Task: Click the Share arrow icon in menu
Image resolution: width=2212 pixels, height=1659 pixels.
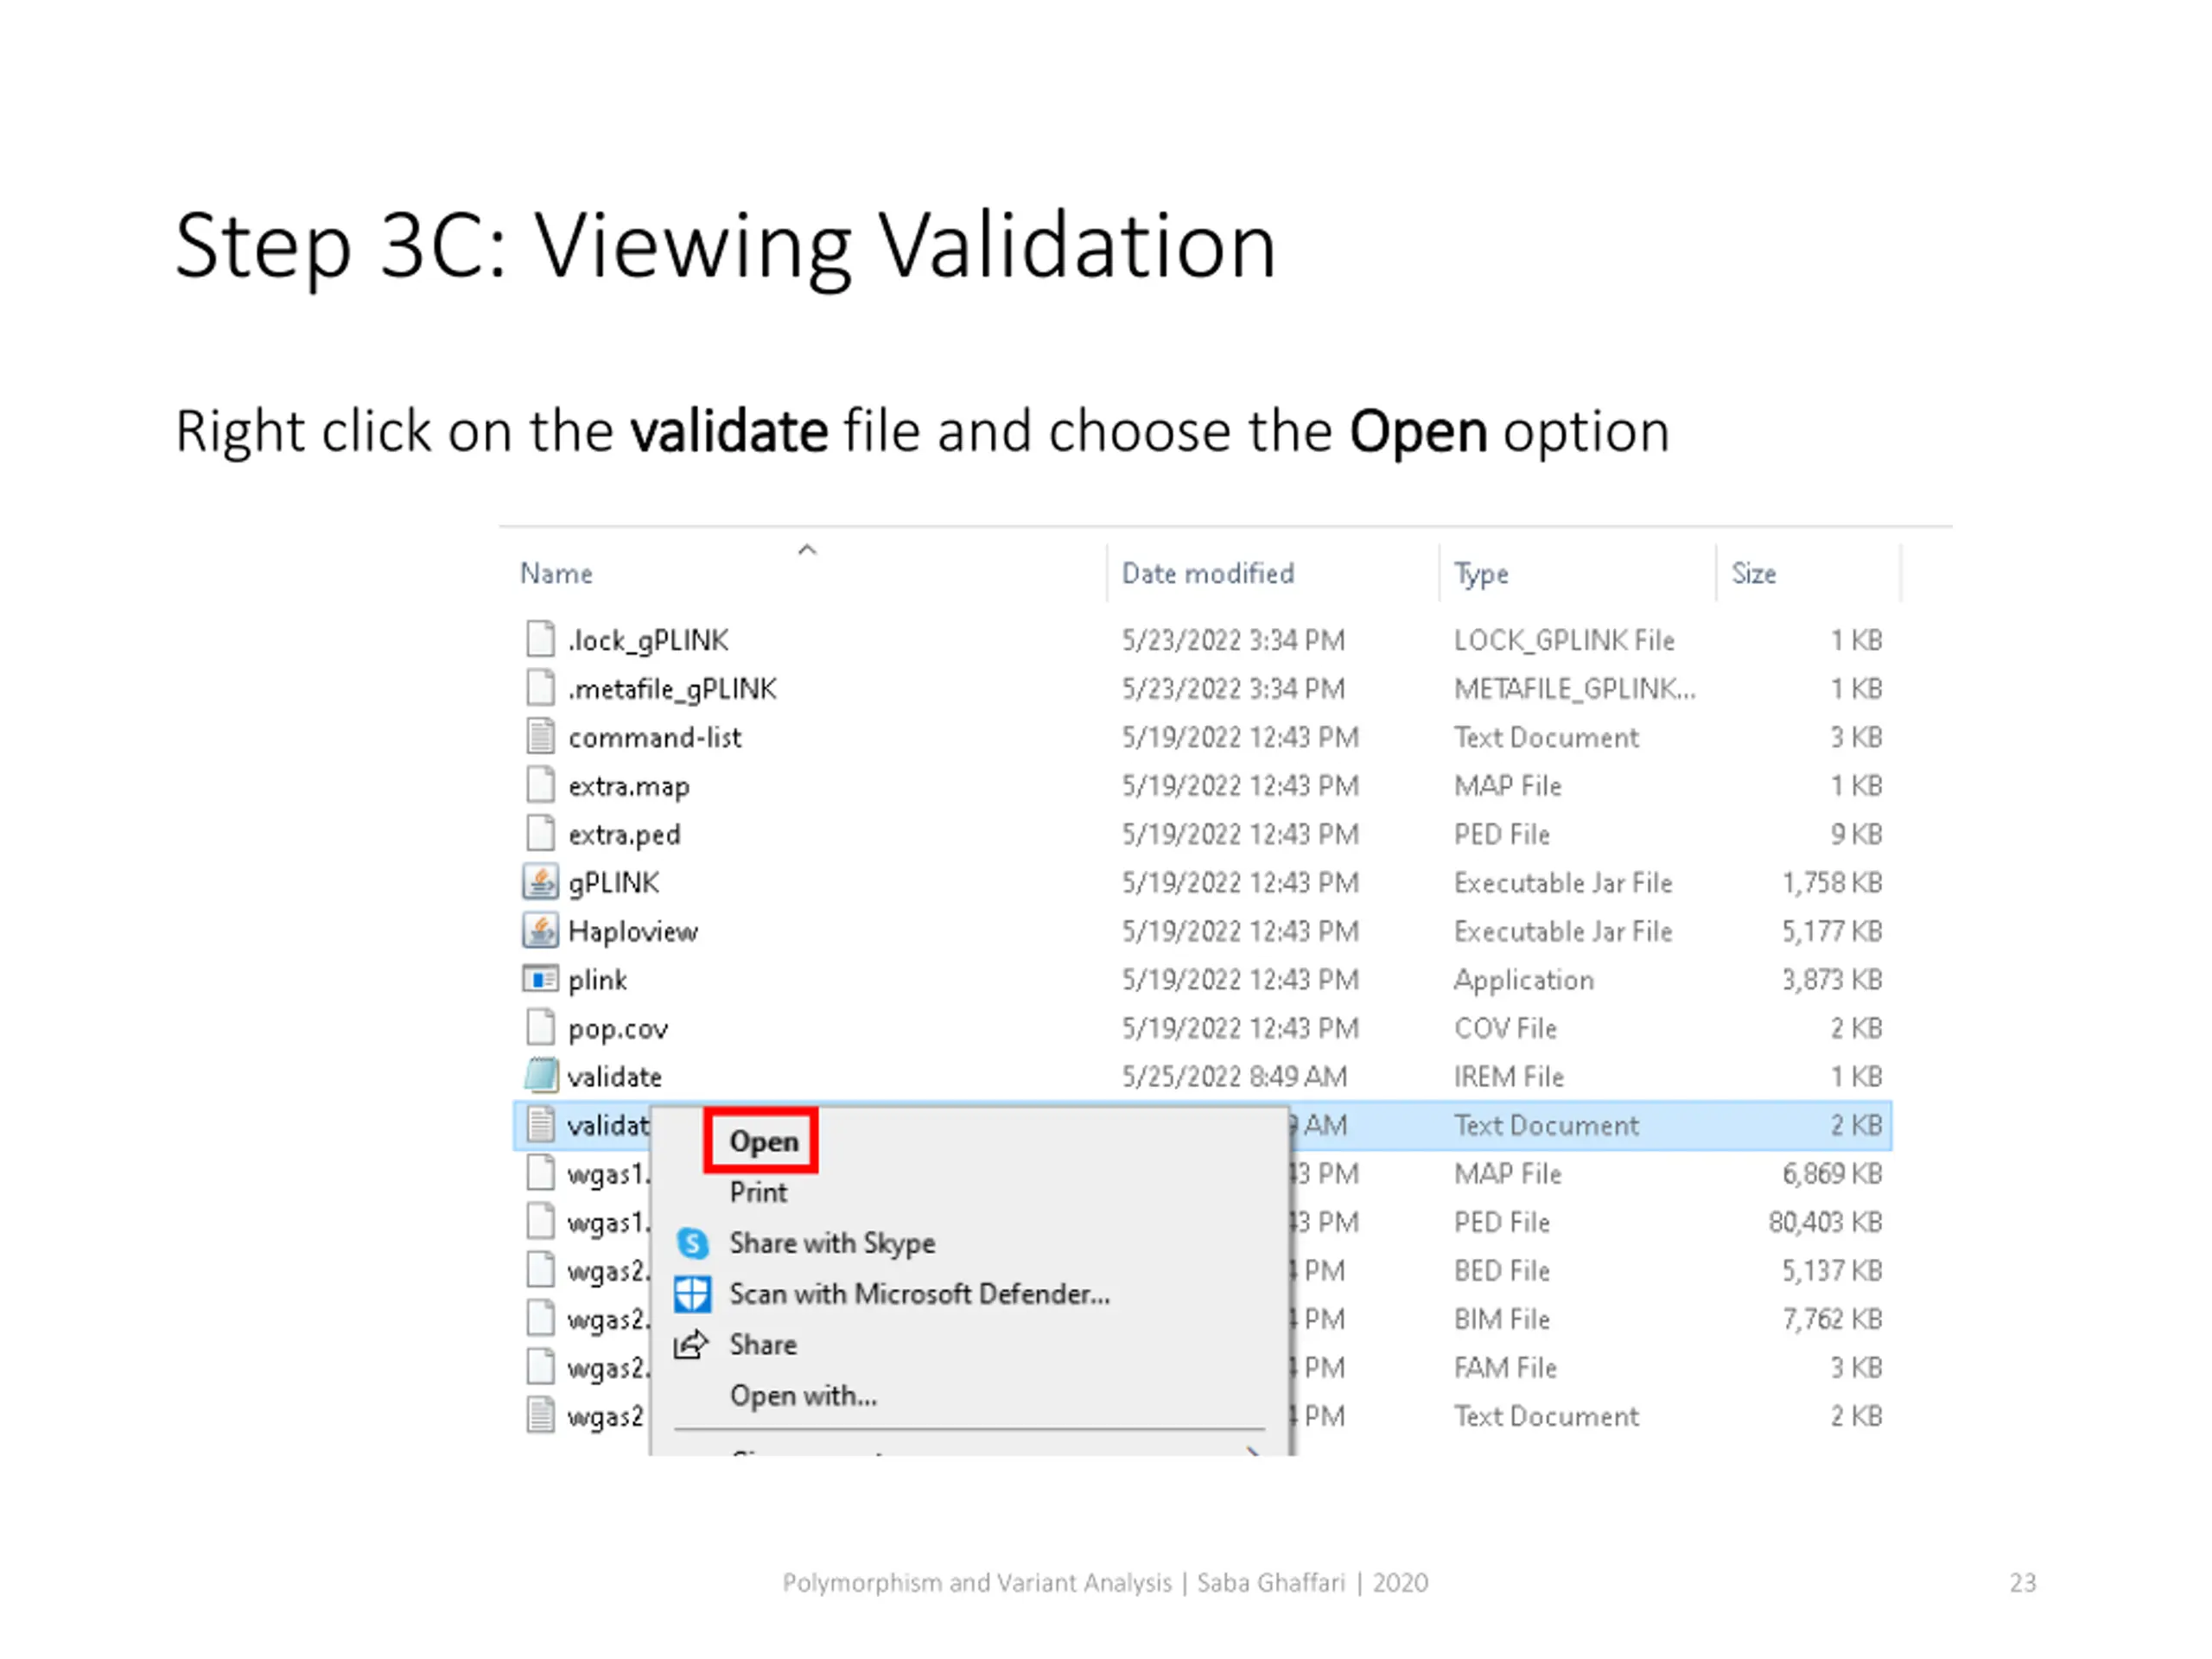Action: (x=691, y=1345)
